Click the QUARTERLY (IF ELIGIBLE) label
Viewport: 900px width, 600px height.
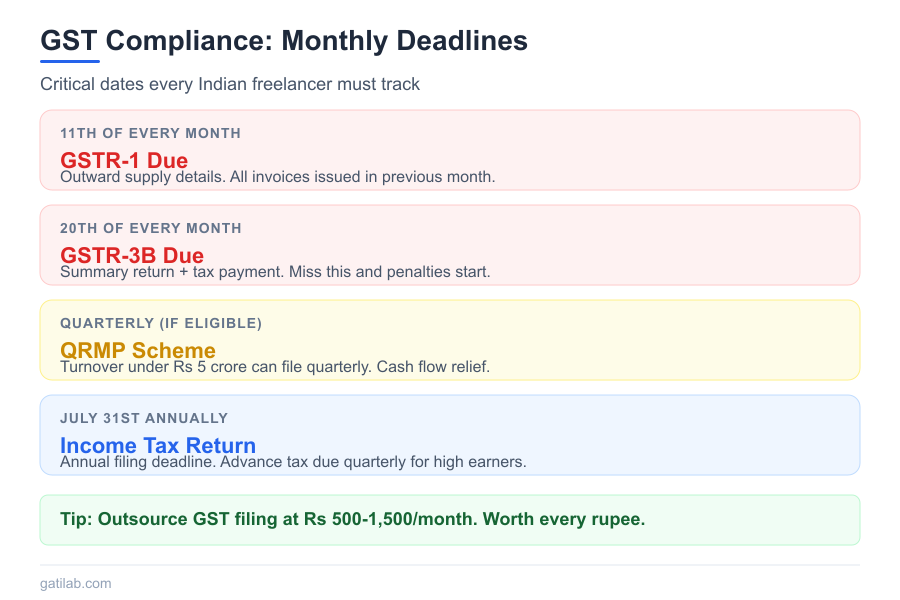(161, 323)
